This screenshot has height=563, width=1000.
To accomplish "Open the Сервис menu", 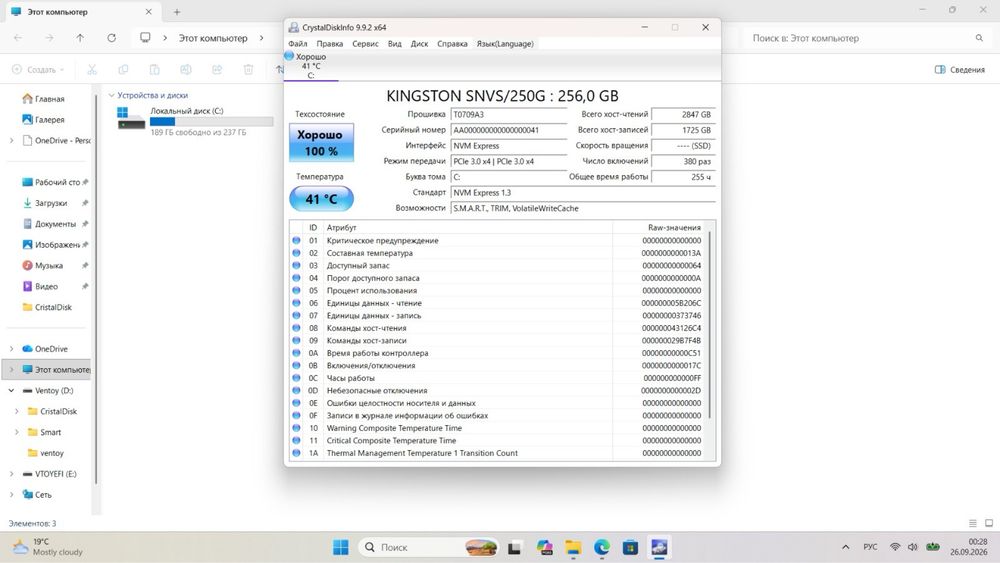I will 365,44.
